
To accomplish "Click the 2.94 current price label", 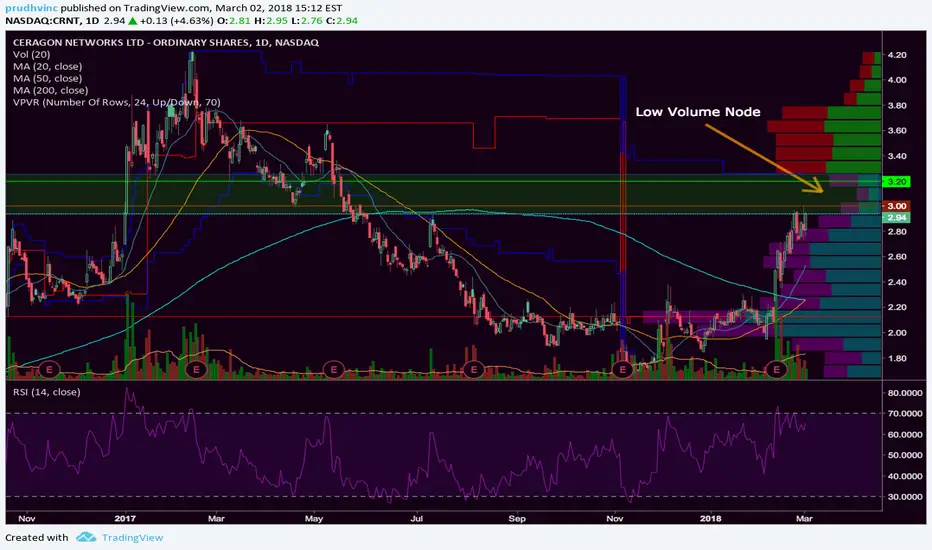I will (x=896, y=218).
